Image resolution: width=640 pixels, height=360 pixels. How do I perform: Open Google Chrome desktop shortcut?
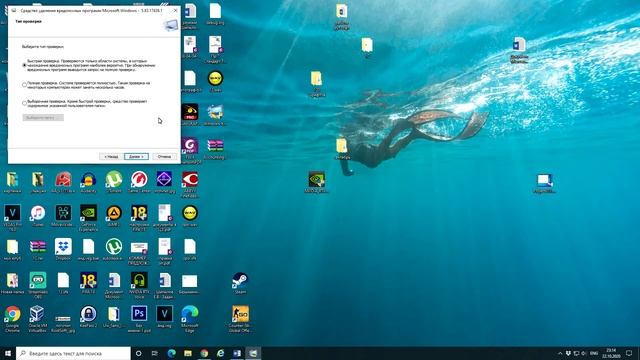tap(12, 319)
